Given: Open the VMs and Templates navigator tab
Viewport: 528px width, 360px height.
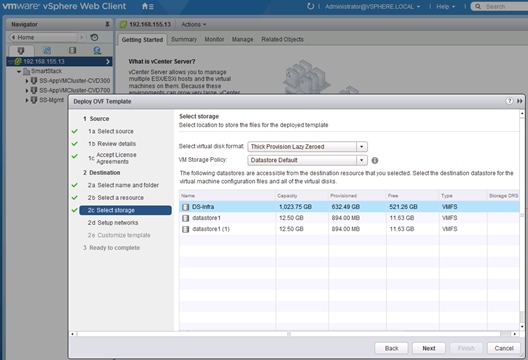Looking at the screenshot, I should click(47, 51).
